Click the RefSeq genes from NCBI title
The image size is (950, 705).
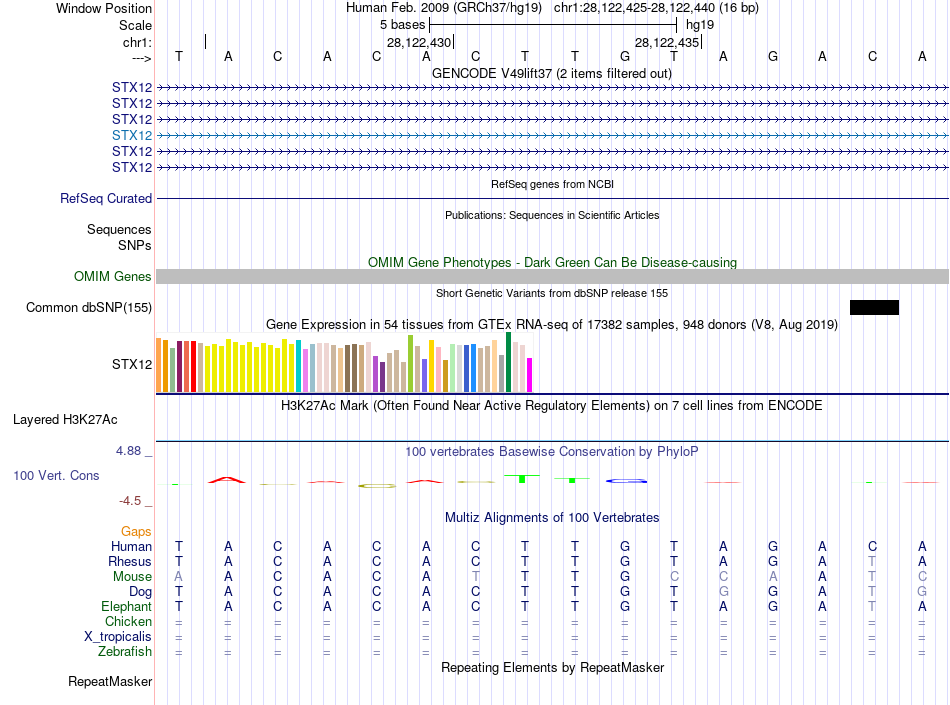[x=553, y=184]
